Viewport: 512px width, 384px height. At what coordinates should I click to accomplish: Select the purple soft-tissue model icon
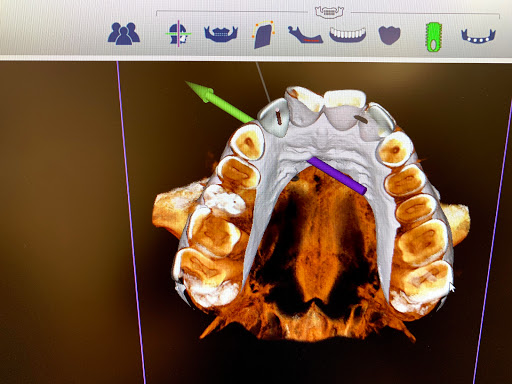pyautogui.click(x=389, y=35)
